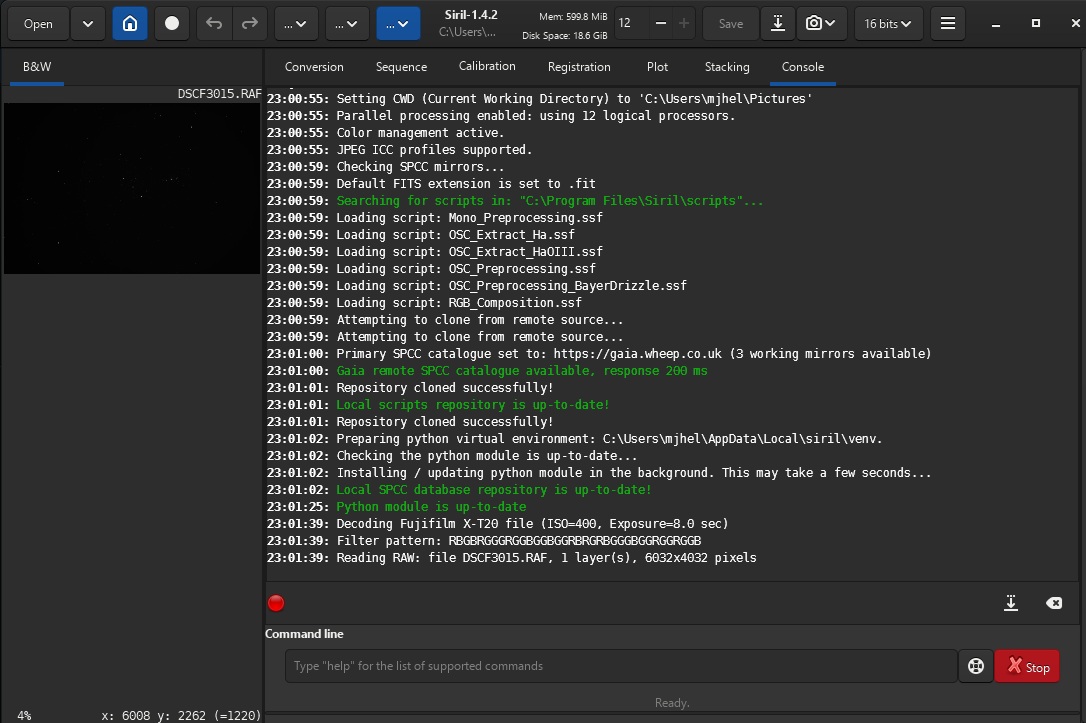Click the home working directory icon

coord(130,24)
